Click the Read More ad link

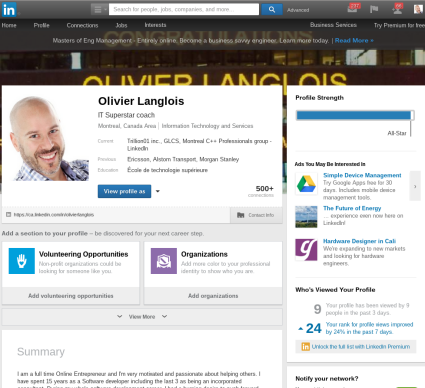(354, 40)
